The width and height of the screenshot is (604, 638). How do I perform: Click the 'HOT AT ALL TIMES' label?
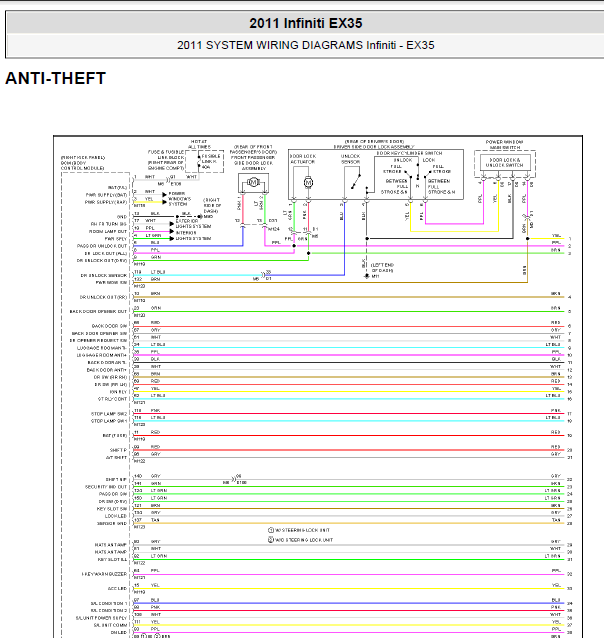click(x=199, y=144)
